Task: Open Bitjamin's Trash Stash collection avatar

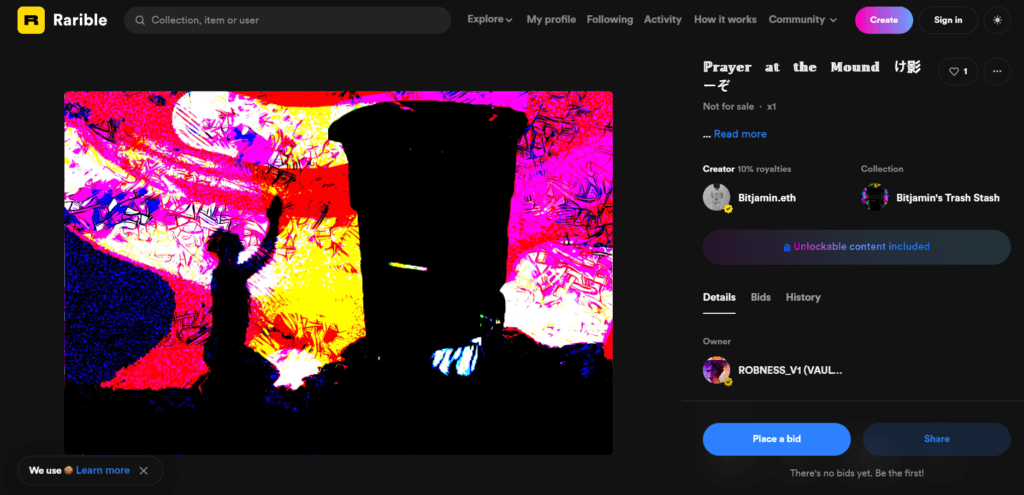Action: pos(874,197)
